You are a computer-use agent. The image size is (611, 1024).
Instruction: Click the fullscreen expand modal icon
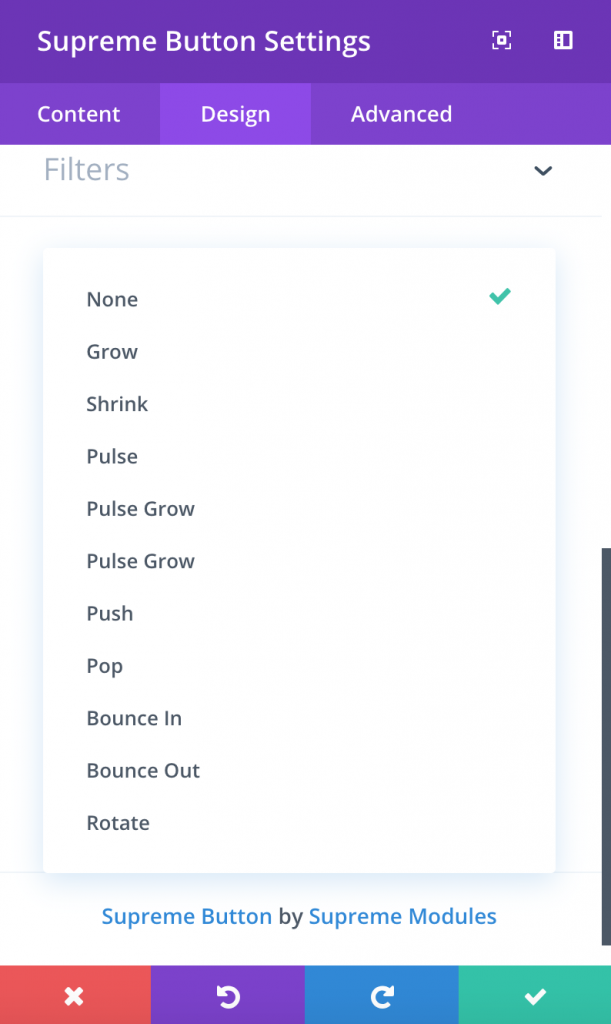(x=501, y=40)
